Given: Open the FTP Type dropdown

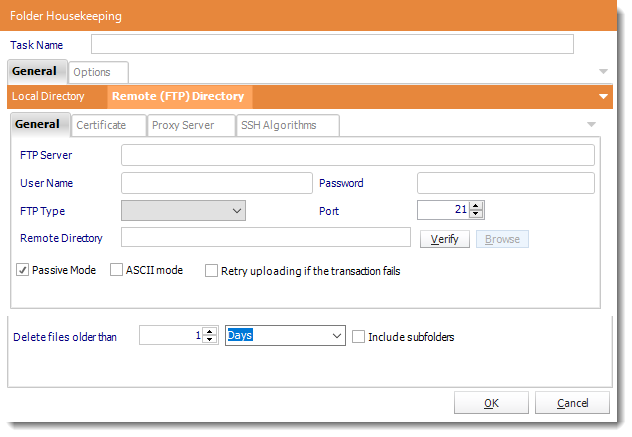Looking at the screenshot, I should point(183,211).
